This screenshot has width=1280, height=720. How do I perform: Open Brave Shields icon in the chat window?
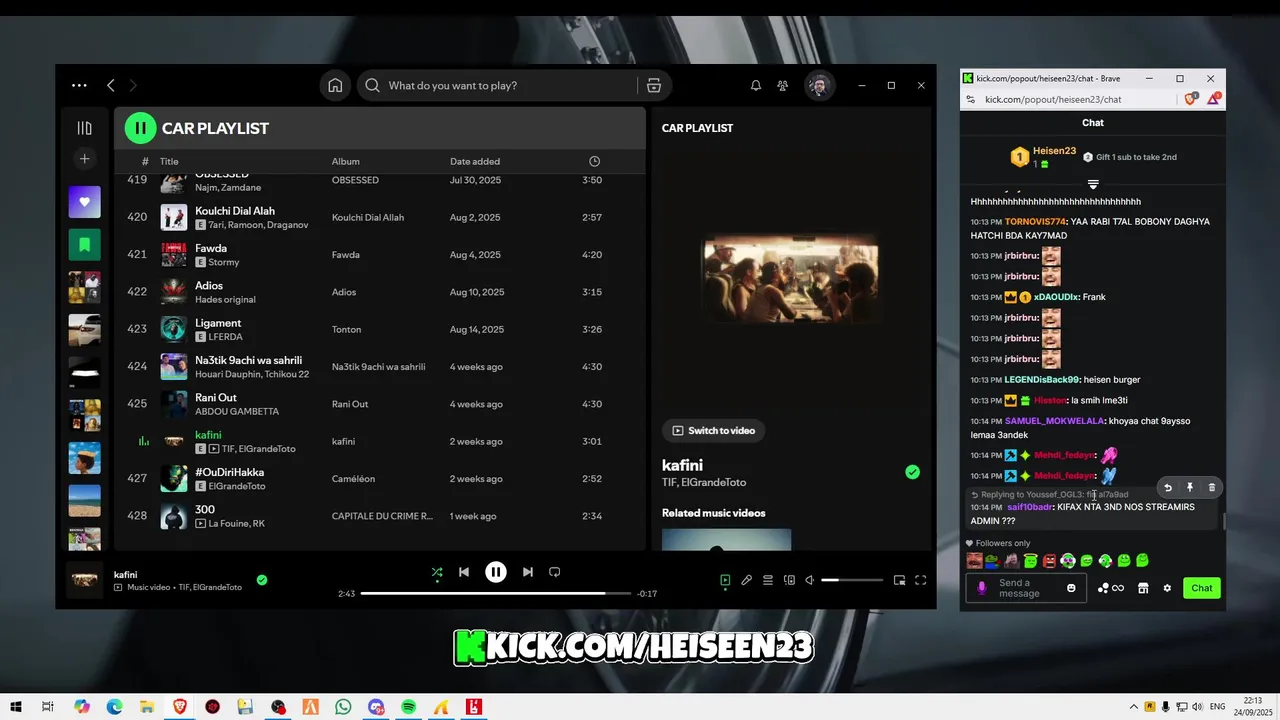coord(1190,99)
